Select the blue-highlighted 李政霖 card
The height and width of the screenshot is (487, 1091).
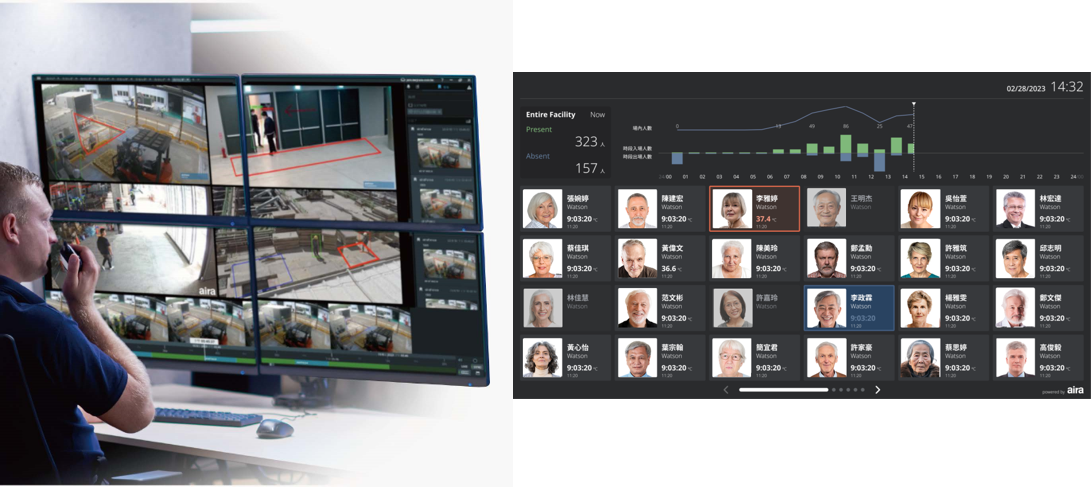click(x=849, y=309)
